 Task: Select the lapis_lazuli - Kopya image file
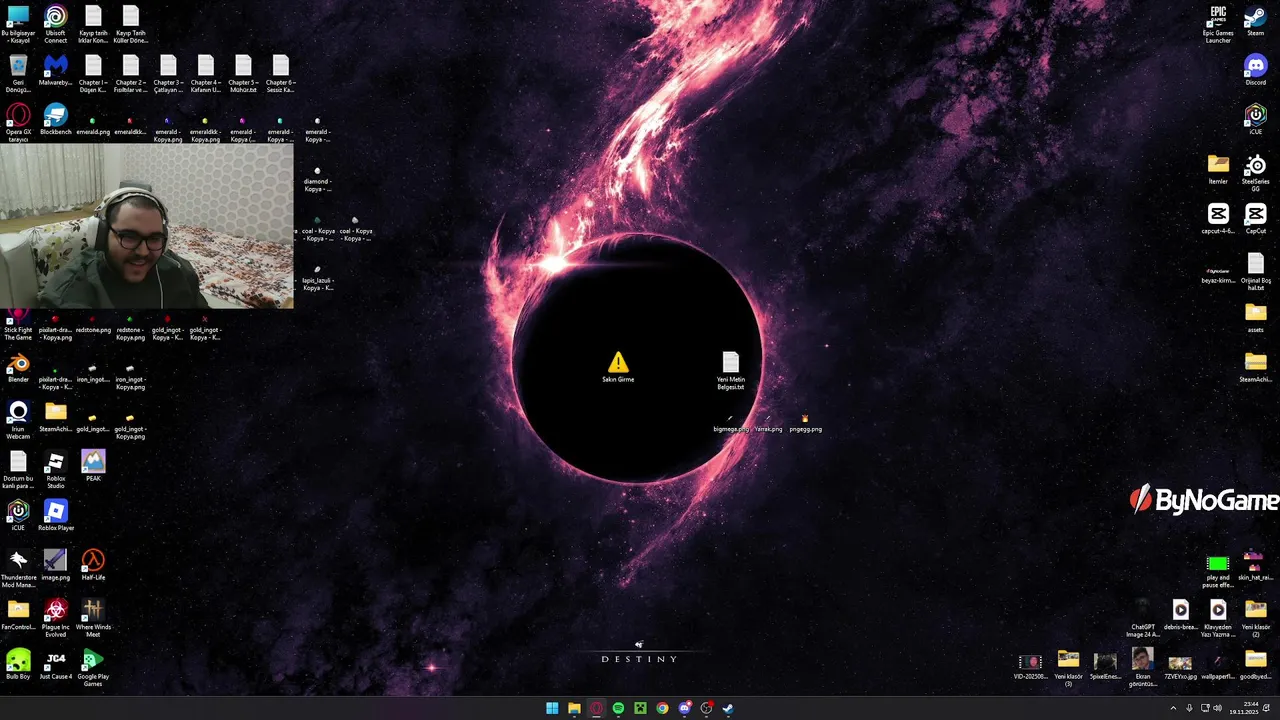[317, 279]
